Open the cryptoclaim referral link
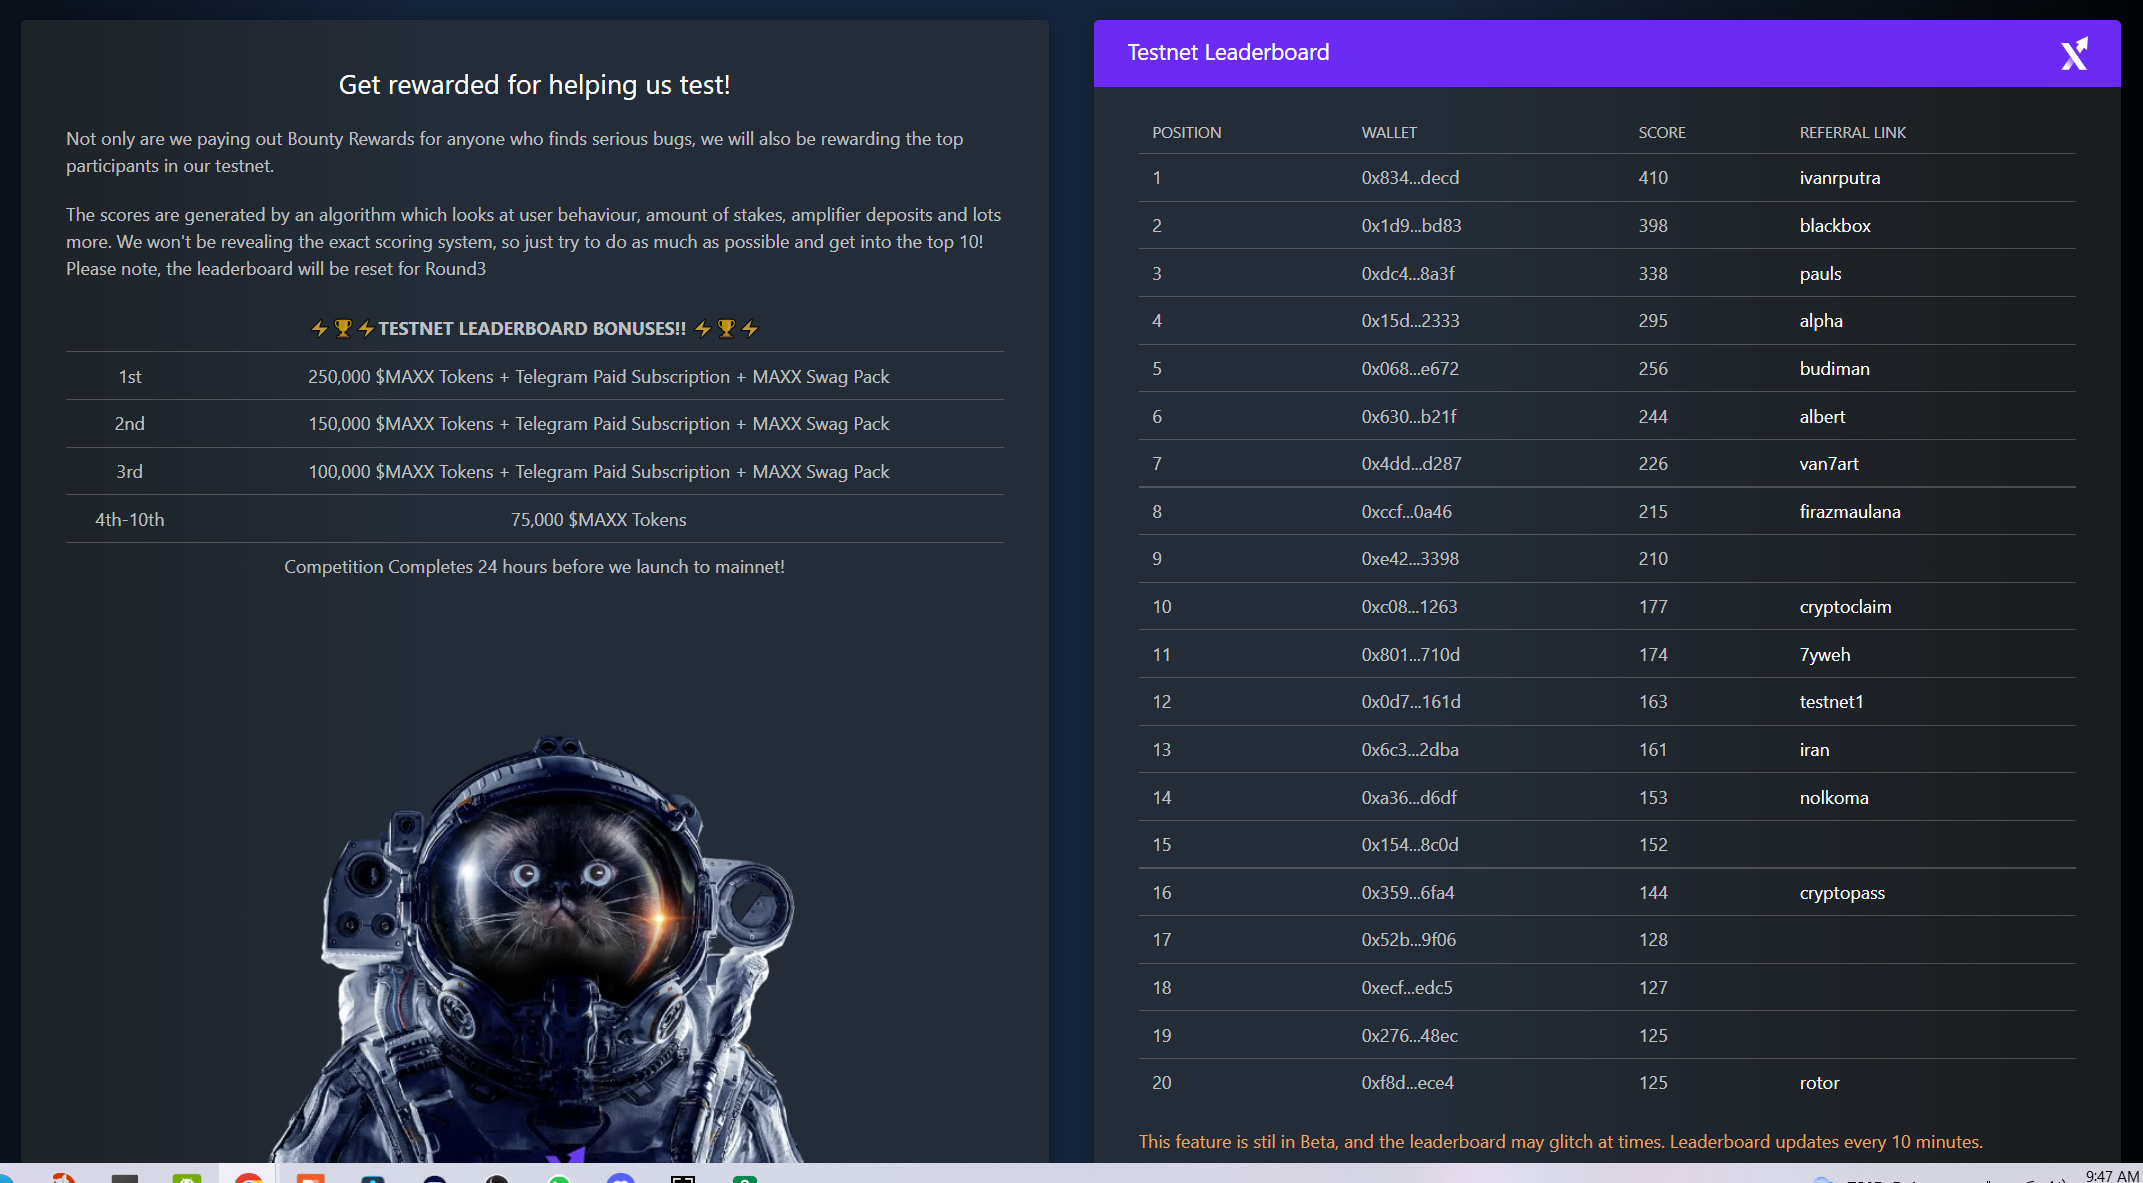 tap(1845, 607)
